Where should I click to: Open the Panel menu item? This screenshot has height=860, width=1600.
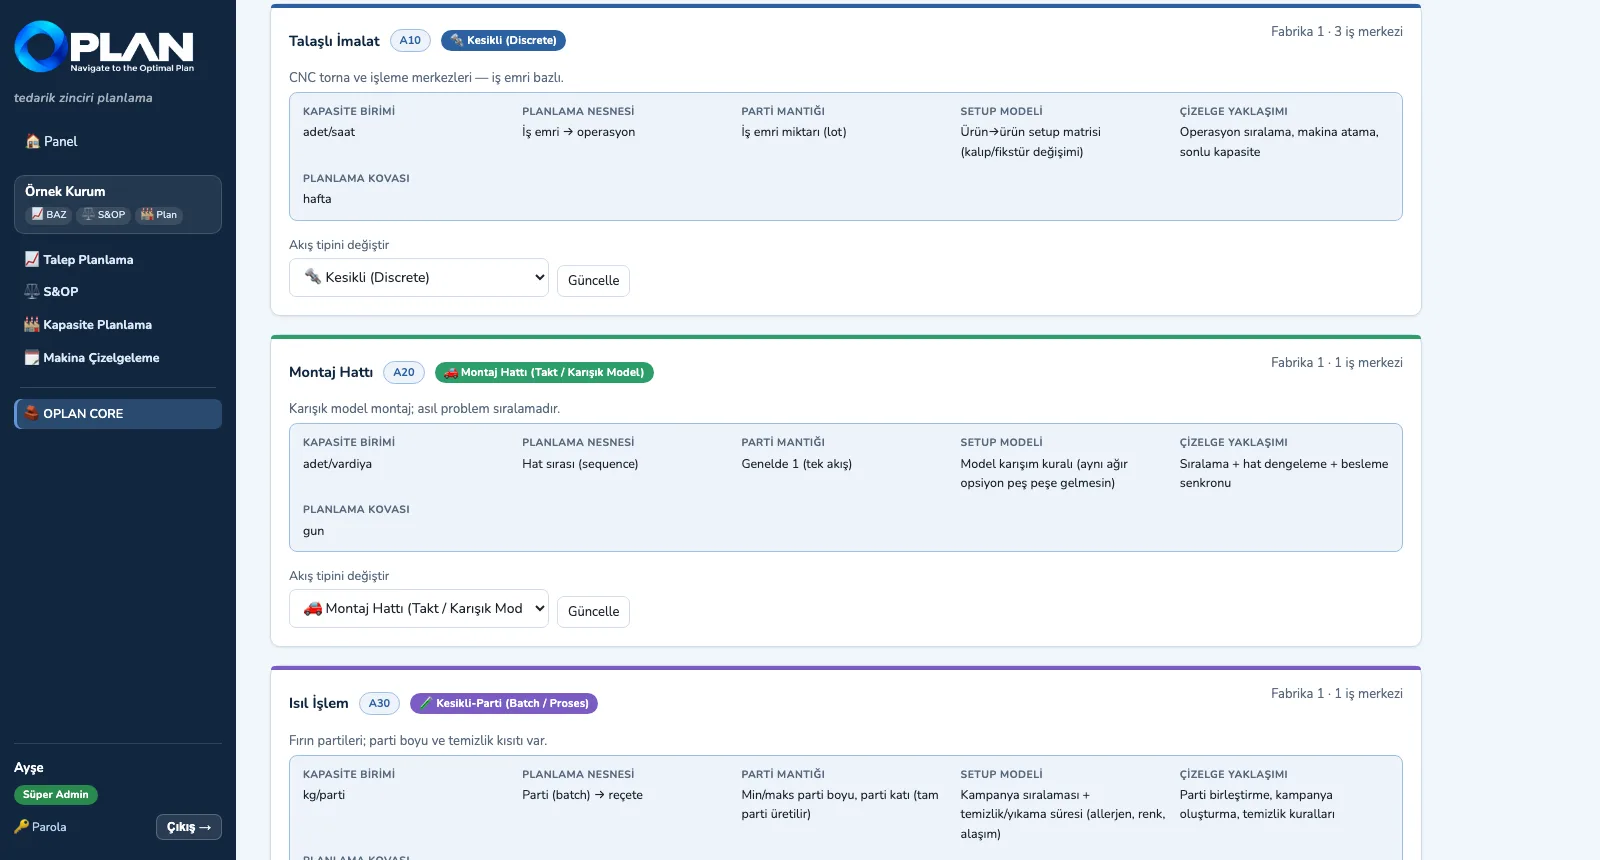118,141
